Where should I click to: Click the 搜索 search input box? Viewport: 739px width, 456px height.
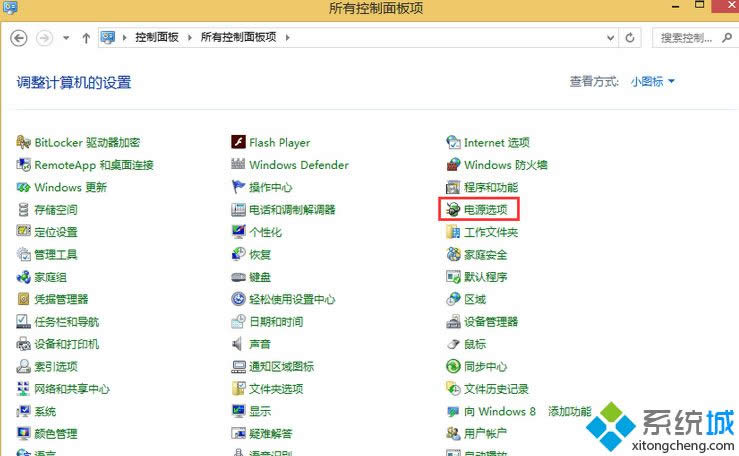click(x=690, y=37)
